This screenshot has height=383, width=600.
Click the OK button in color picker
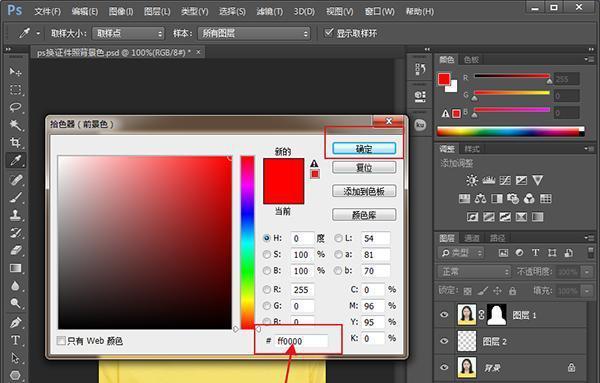point(364,148)
